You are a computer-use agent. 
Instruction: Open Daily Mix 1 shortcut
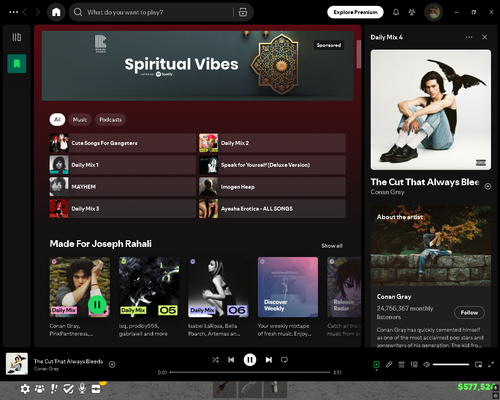click(123, 165)
